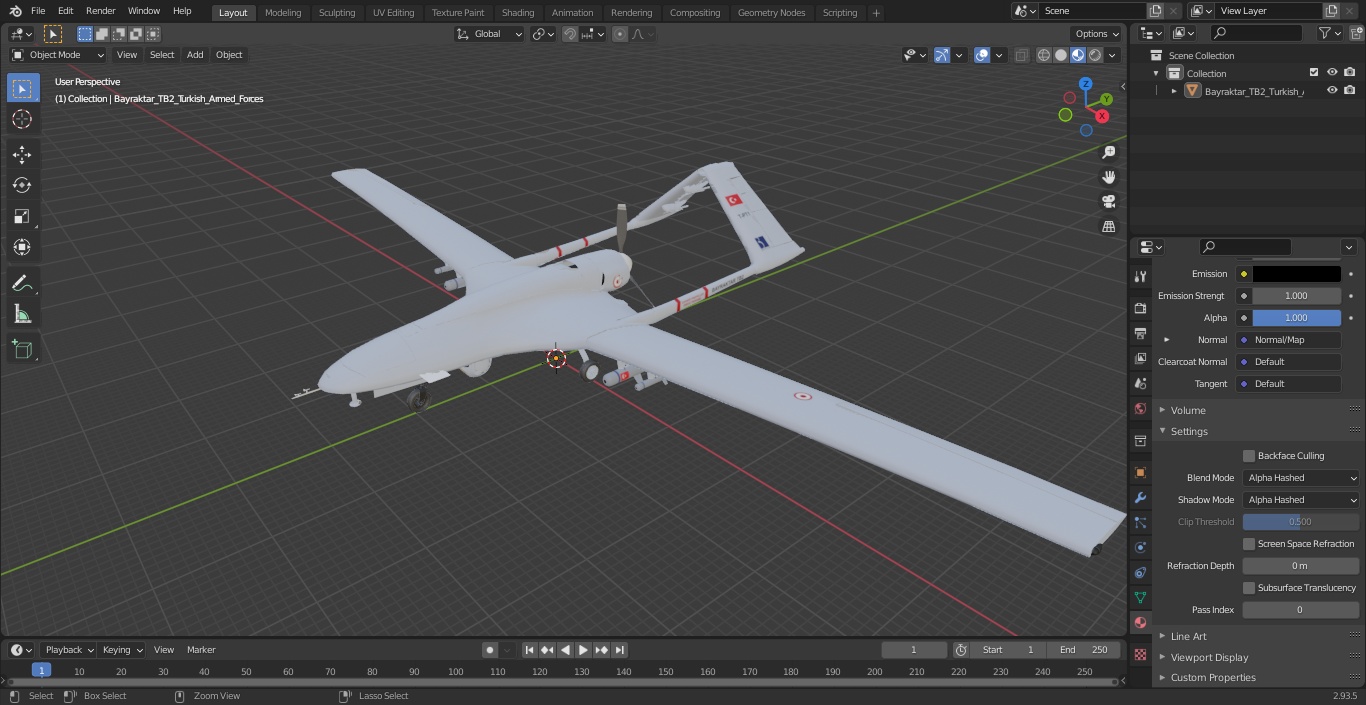This screenshot has width=1366, height=705.
Task: Collapse the Settings panel
Action: click(1189, 431)
